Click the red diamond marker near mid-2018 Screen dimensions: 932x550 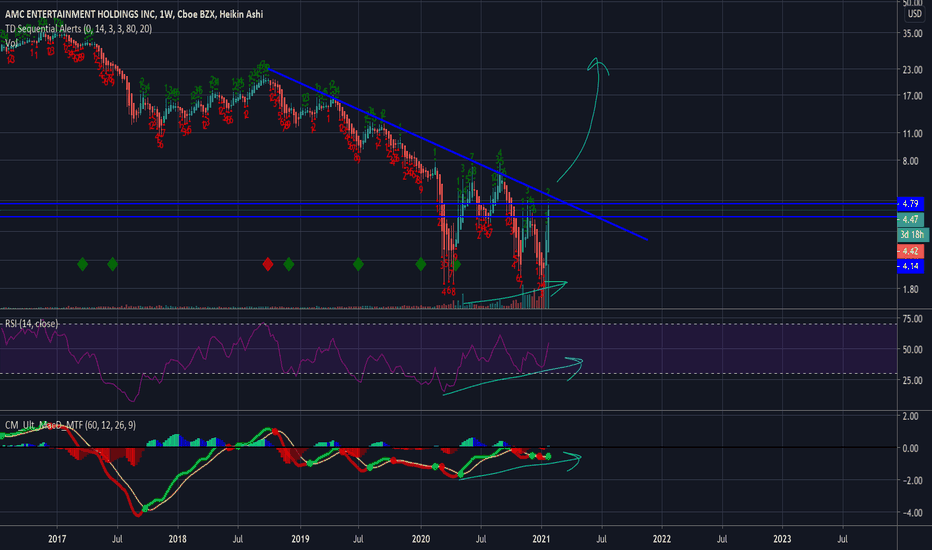pyautogui.click(x=268, y=264)
